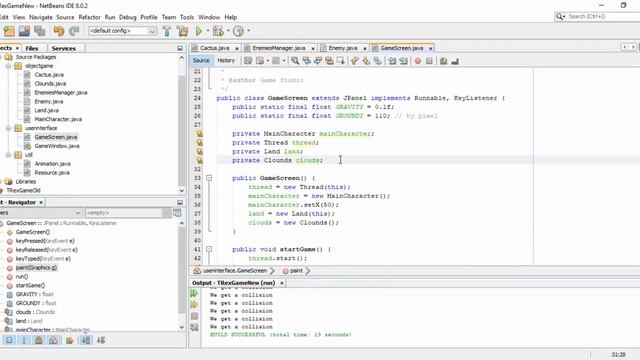This screenshot has width=640, height=360.
Task: Switch to the Enemy.java tab
Action: 343,48
